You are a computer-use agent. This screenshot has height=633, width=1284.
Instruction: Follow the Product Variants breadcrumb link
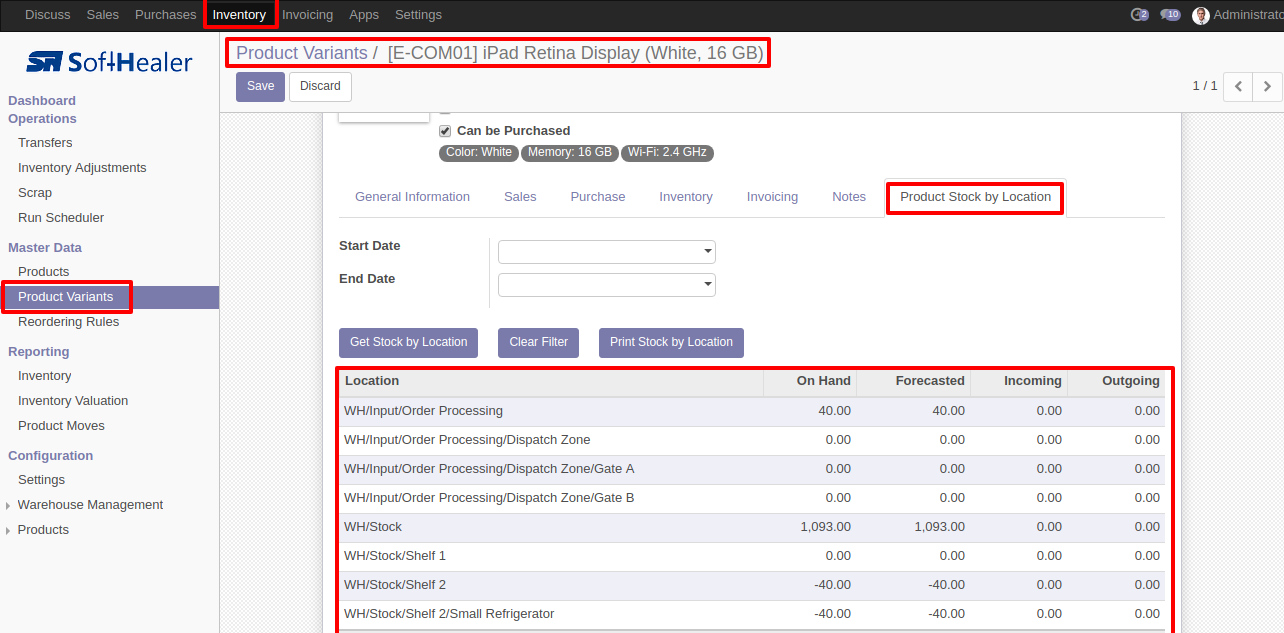[x=301, y=53]
